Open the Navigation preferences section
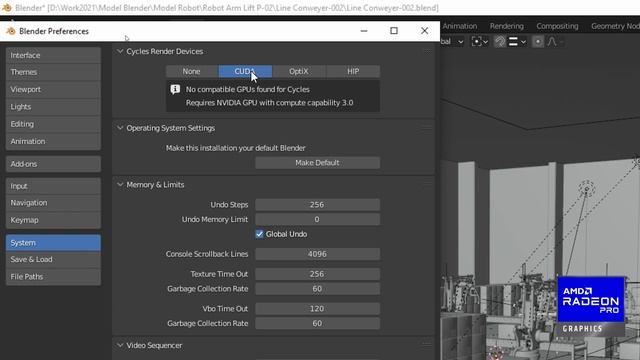This screenshot has width=640, height=360. click(x=53, y=203)
